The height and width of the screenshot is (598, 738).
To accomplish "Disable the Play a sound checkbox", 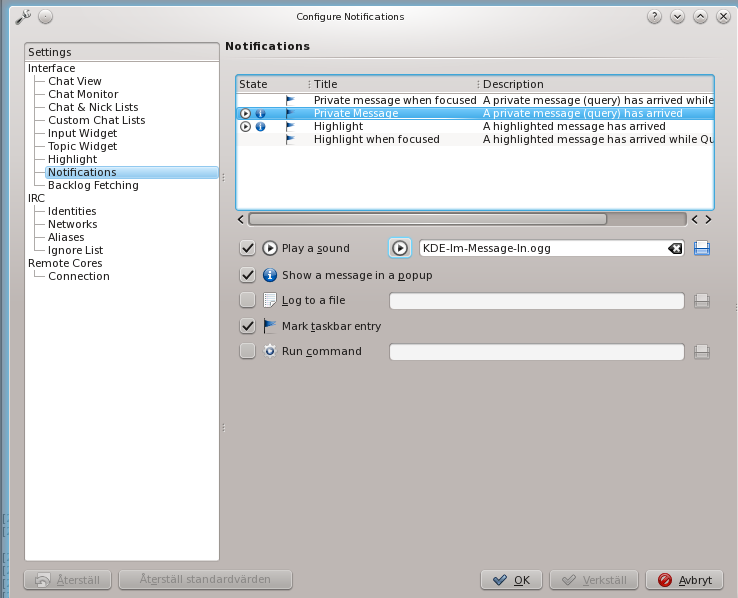I will (248, 248).
